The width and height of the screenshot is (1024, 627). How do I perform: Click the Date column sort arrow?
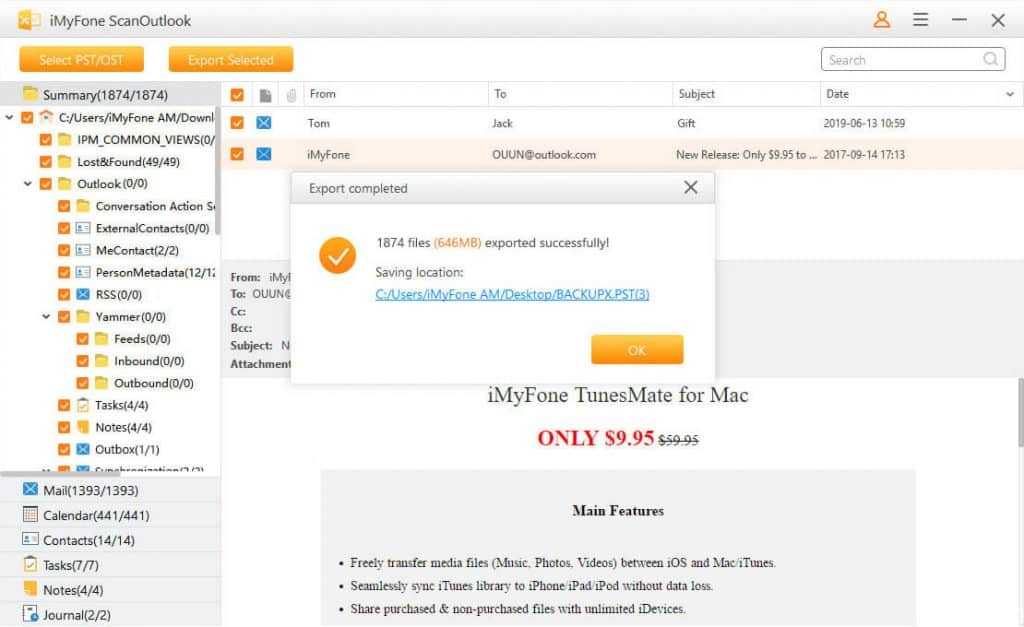click(1009, 95)
